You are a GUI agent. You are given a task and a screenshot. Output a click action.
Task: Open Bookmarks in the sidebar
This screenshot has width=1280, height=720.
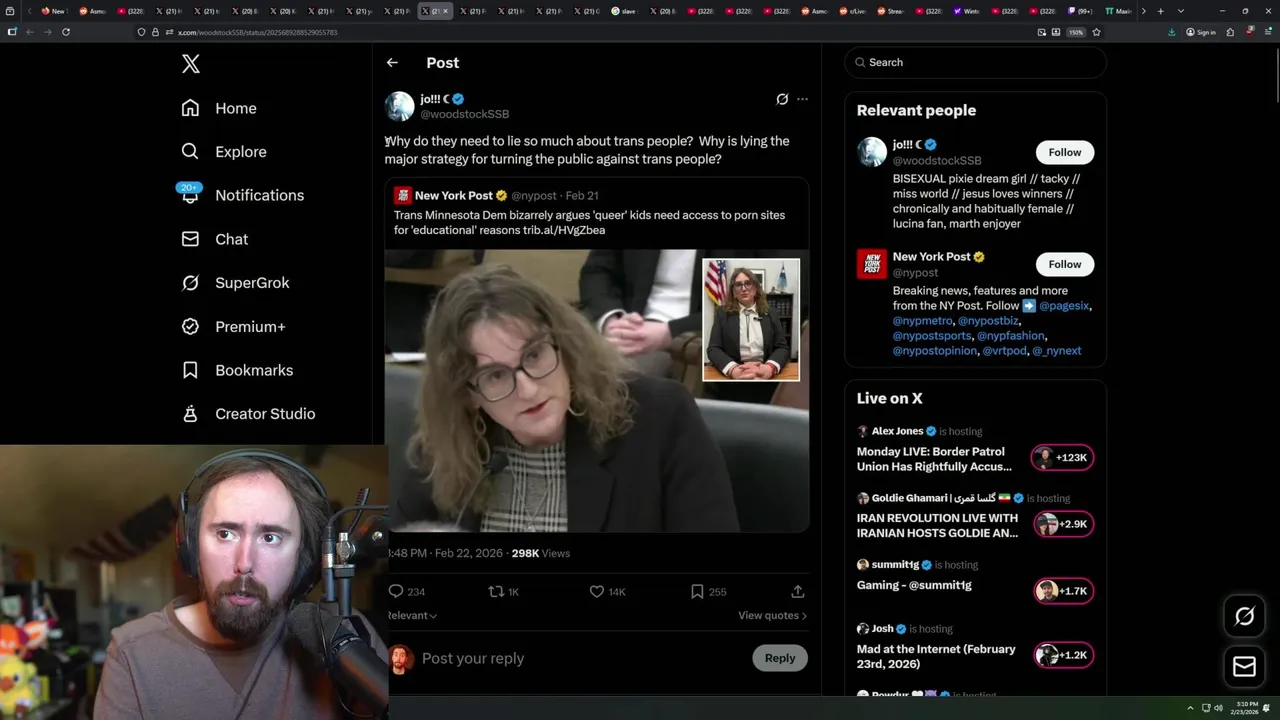point(237,370)
